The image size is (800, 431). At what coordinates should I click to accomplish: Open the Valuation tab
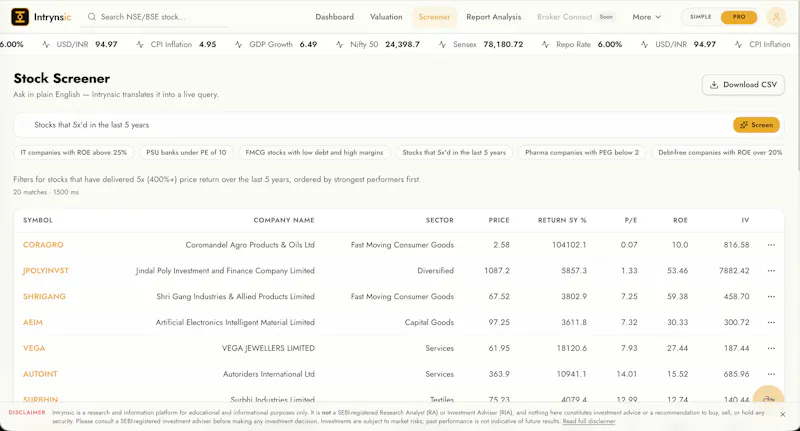(x=386, y=17)
